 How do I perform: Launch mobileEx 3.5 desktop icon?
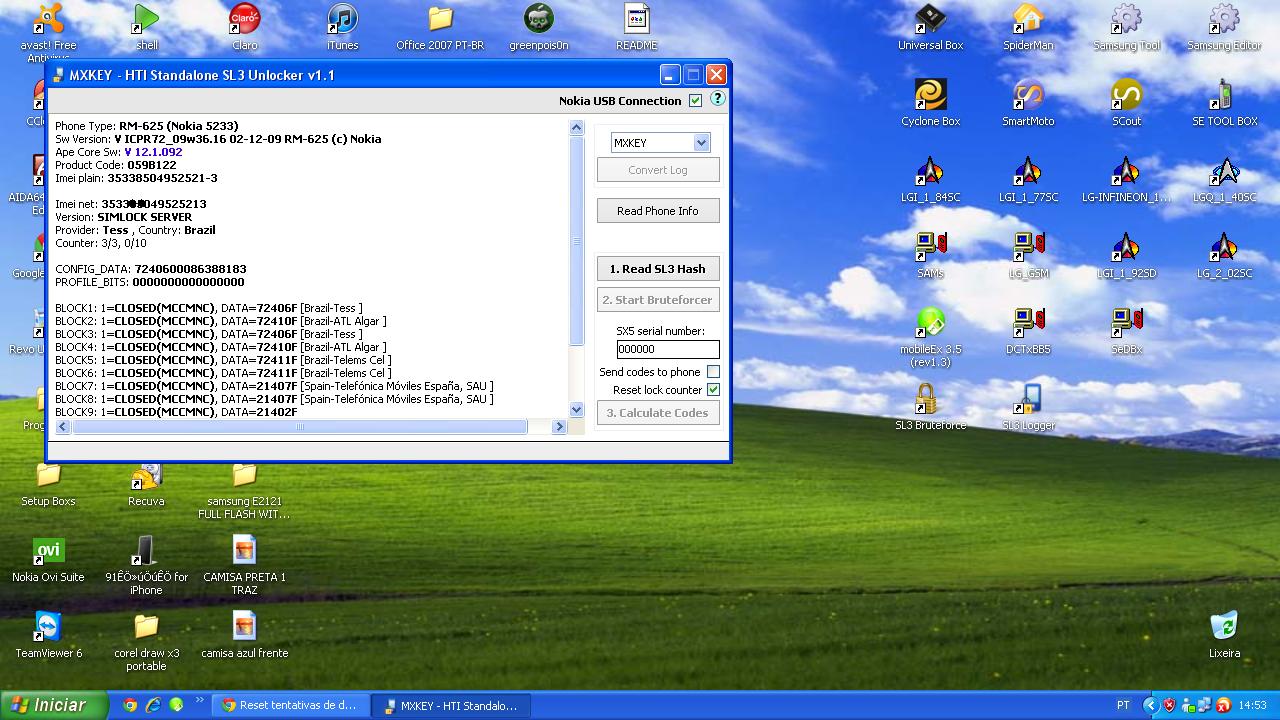930,336
